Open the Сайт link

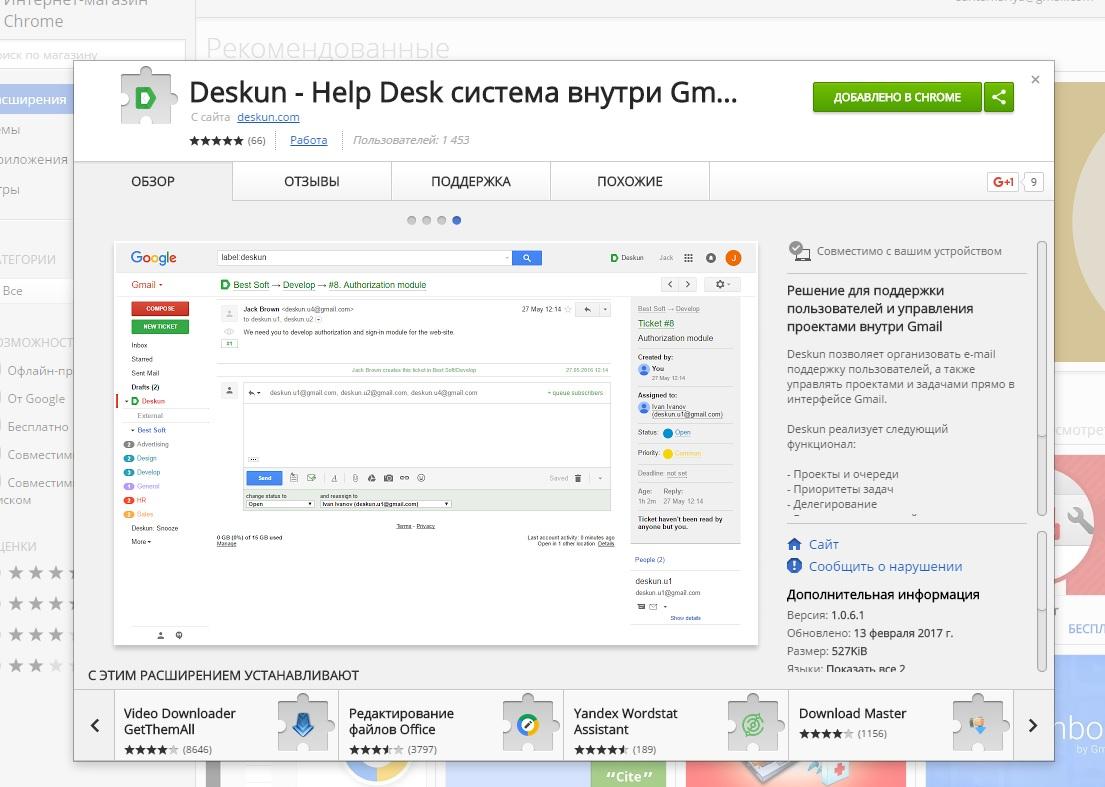pos(823,544)
